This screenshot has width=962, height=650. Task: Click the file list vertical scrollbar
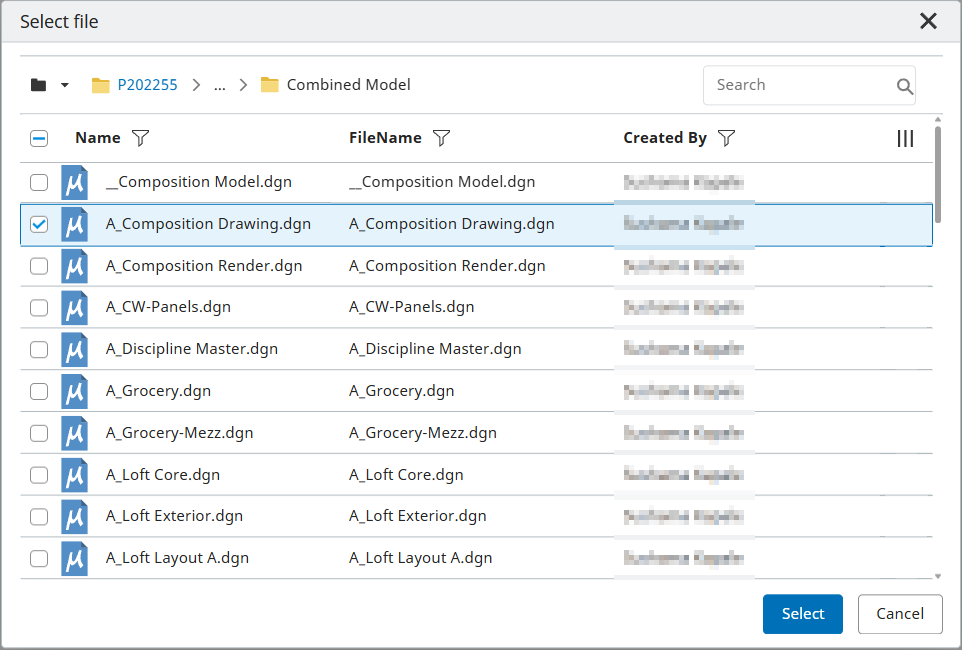(937, 176)
